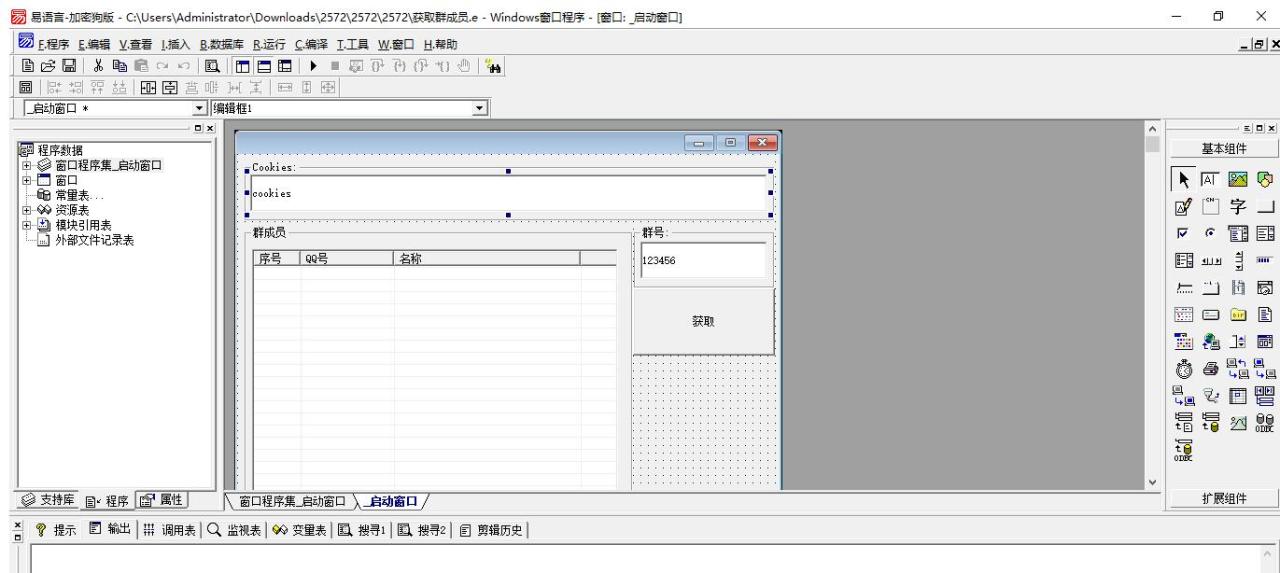The width and height of the screenshot is (1280, 573).
Task: Open the _启动窗口 window dropdown
Action: [199, 107]
